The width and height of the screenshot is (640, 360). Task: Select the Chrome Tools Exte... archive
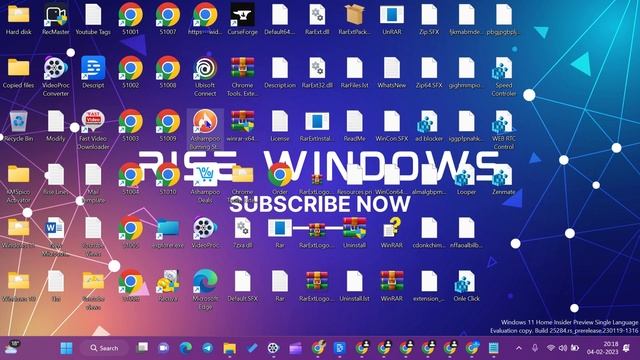(242, 76)
